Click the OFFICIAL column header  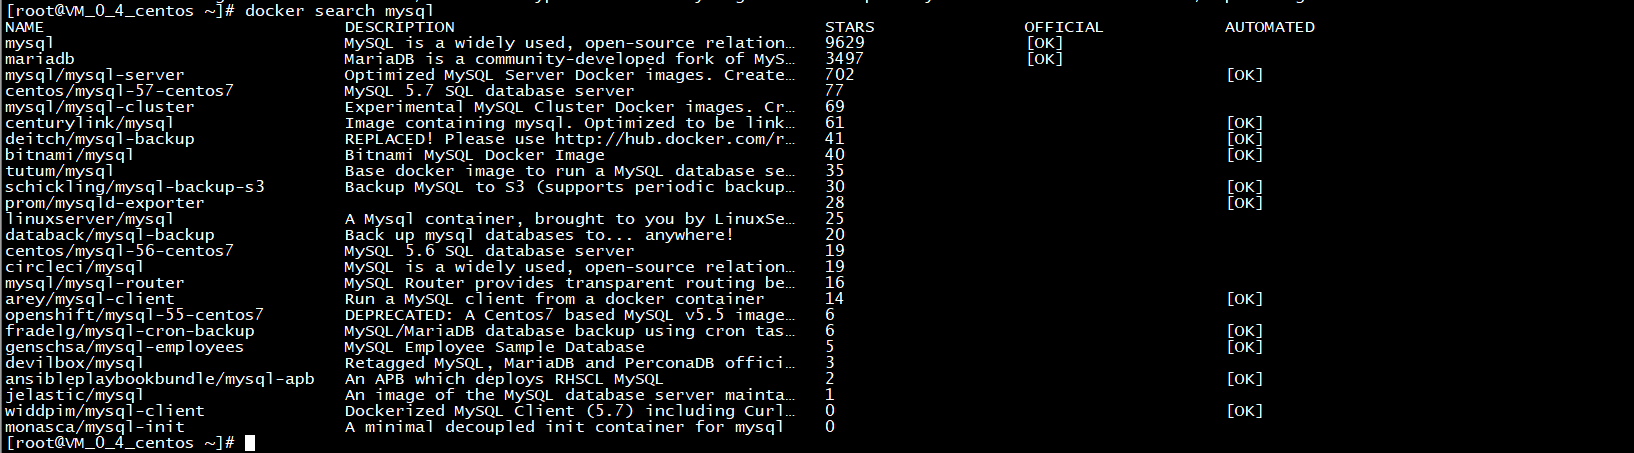[x=1064, y=27]
